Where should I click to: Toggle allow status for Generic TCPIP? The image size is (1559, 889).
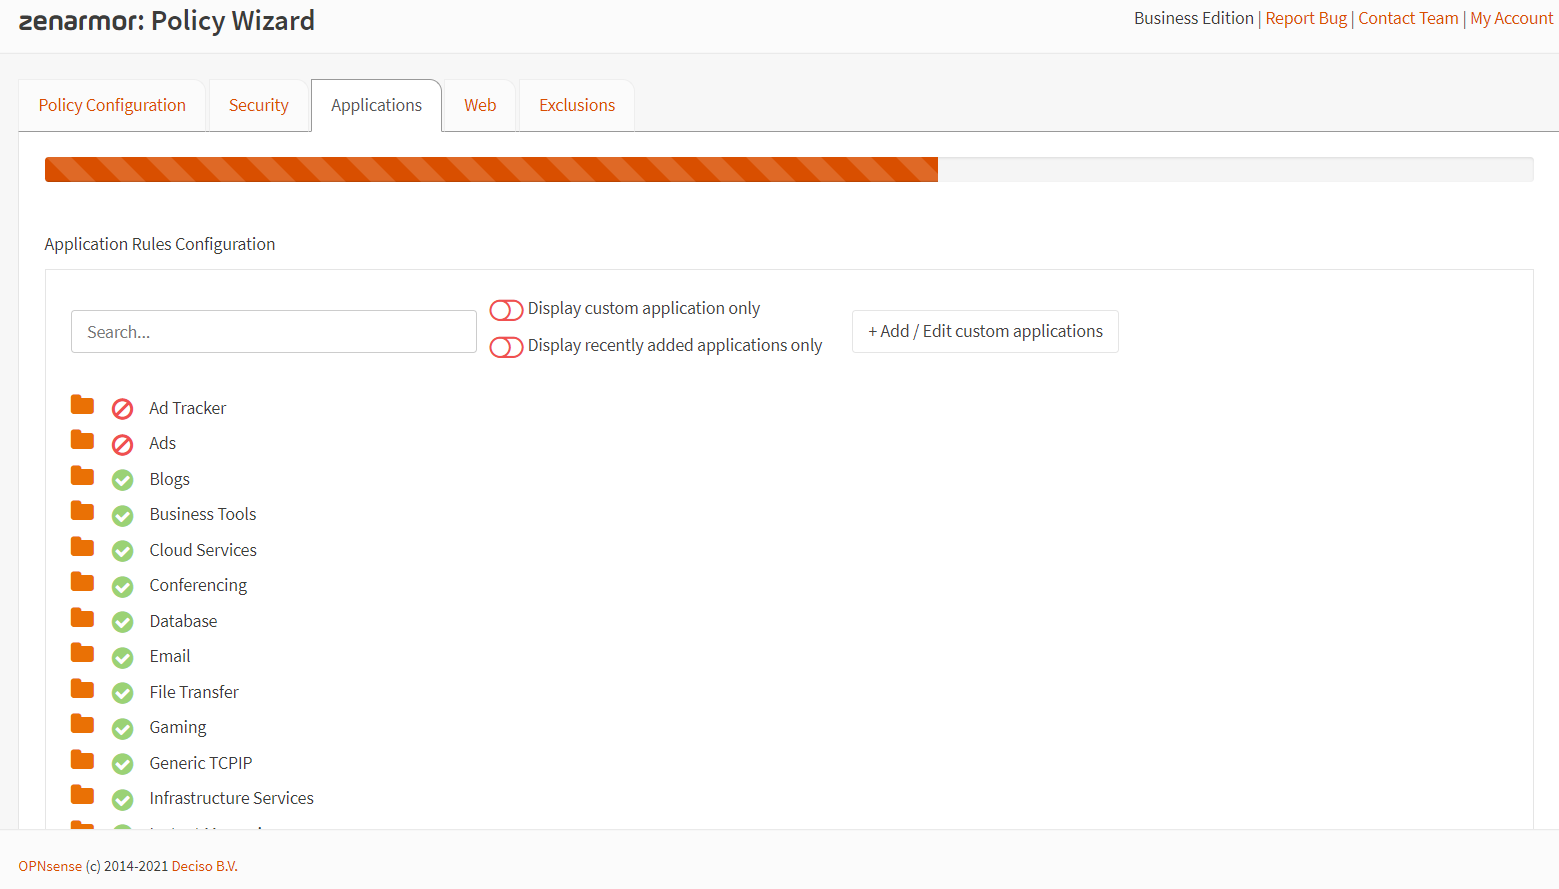[x=122, y=763]
